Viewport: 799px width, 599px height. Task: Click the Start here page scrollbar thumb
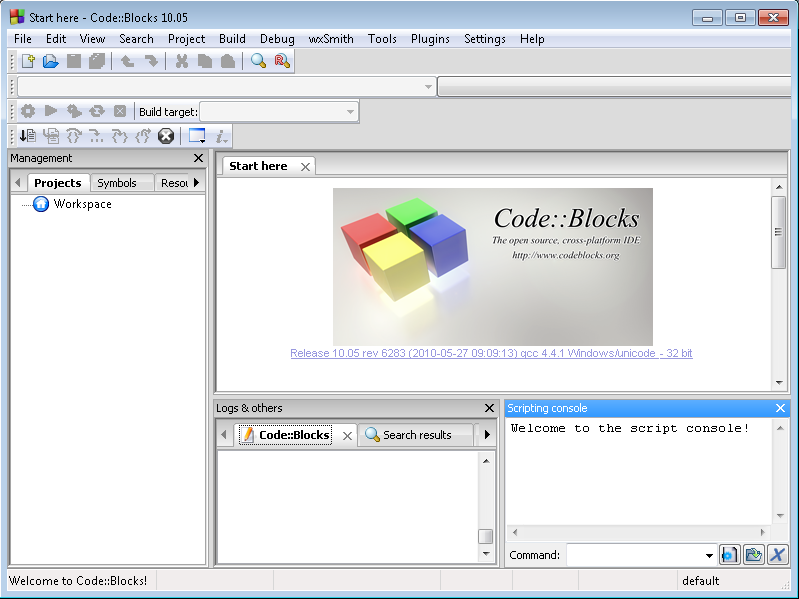pos(779,232)
